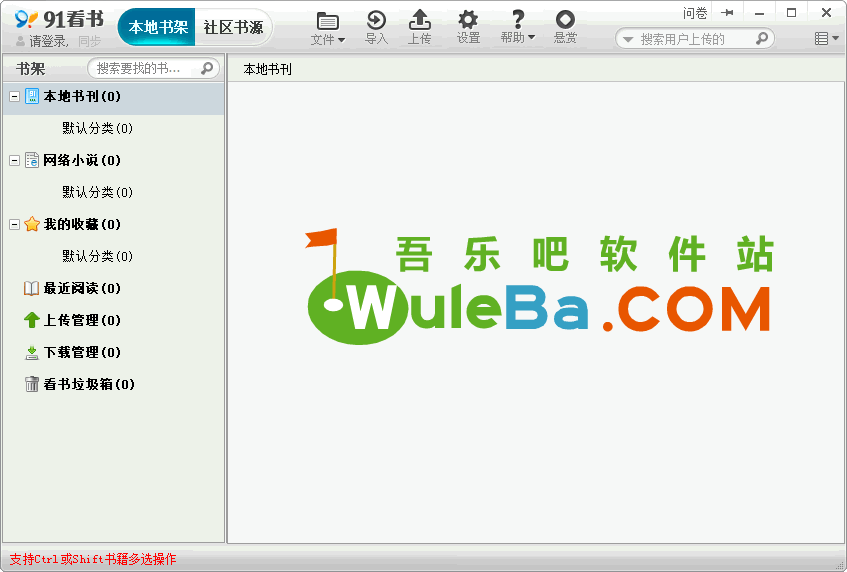
Task: Click the magnifier in the 书架 search box
Action: click(x=207, y=68)
